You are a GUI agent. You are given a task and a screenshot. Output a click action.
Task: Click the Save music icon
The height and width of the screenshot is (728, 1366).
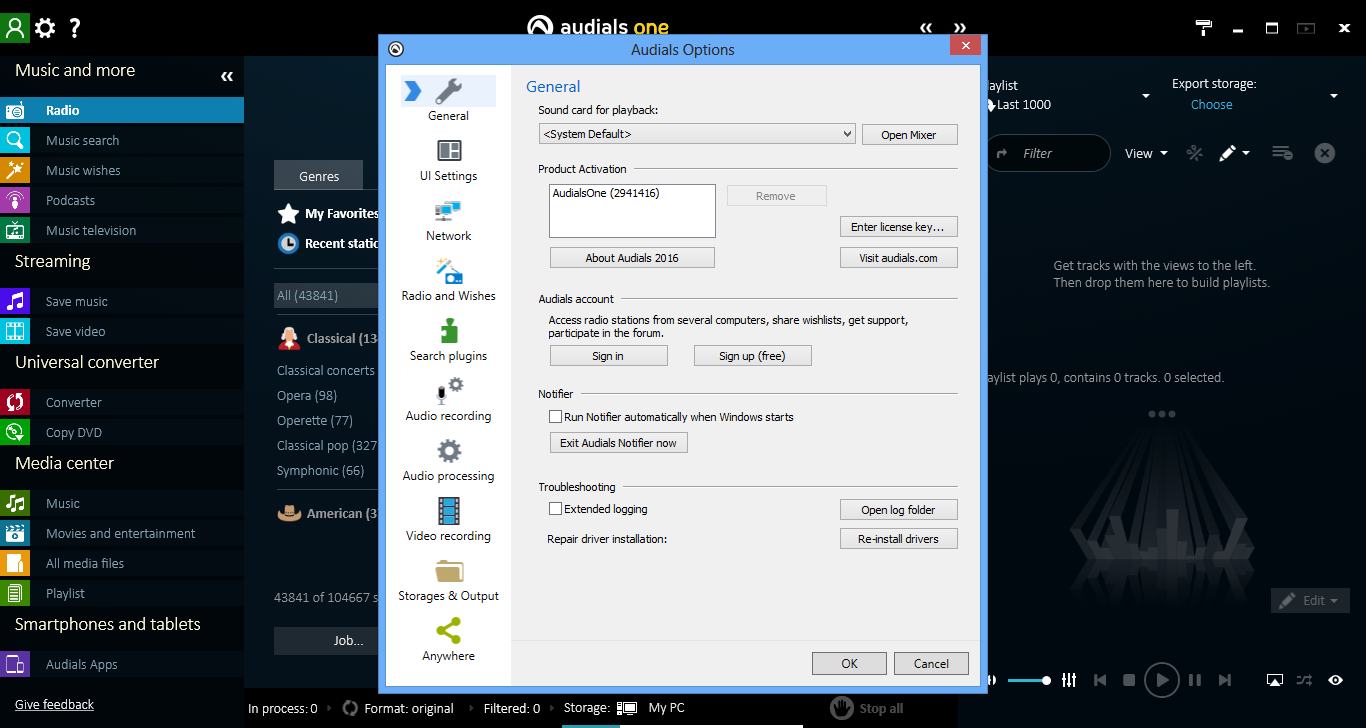point(15,301)
